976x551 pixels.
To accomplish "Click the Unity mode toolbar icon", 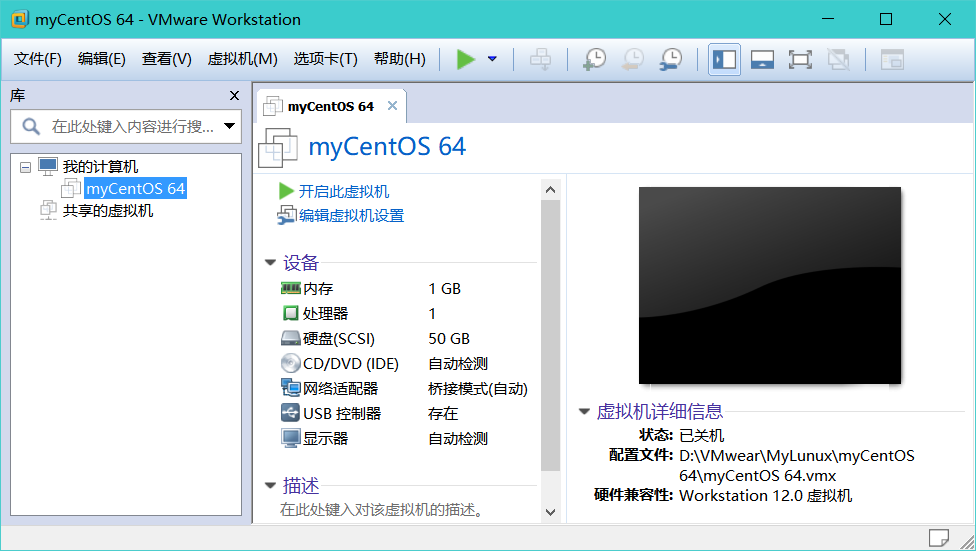I will coord(838,60).
